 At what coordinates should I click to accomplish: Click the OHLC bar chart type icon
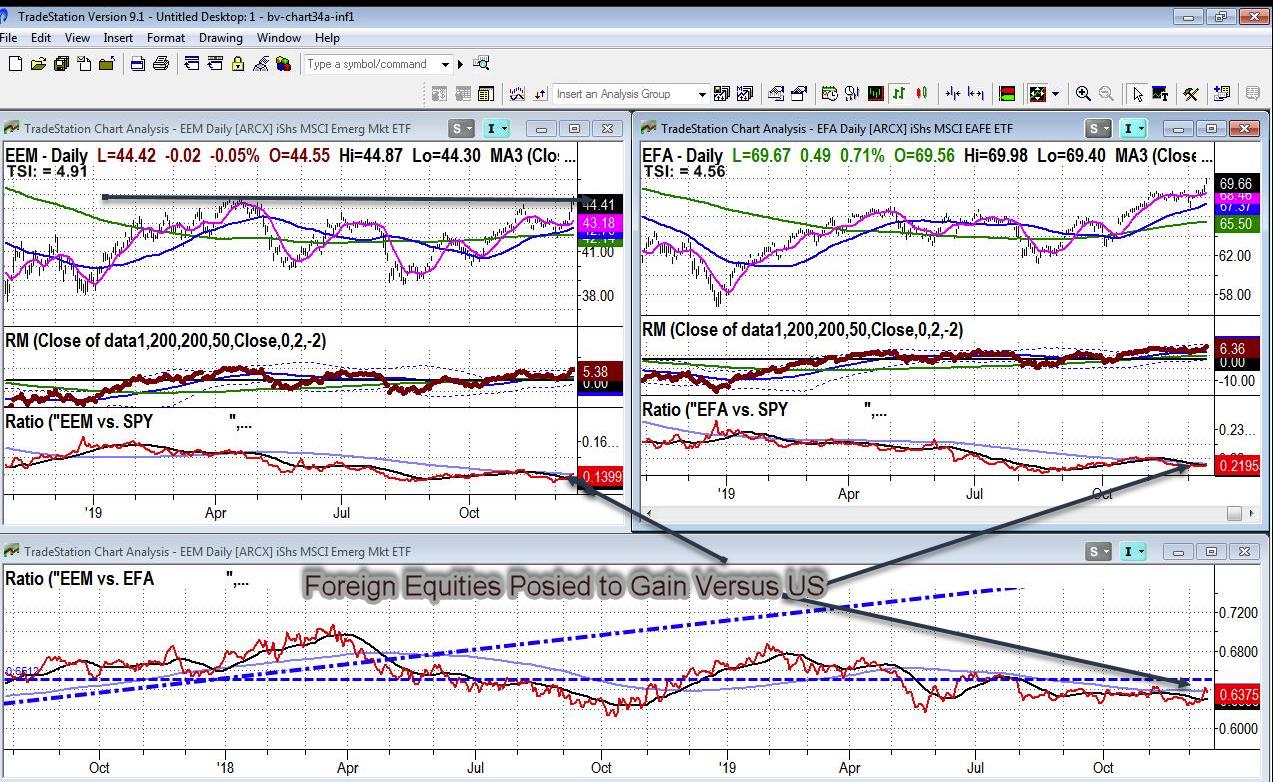click(x=898, y=93)
